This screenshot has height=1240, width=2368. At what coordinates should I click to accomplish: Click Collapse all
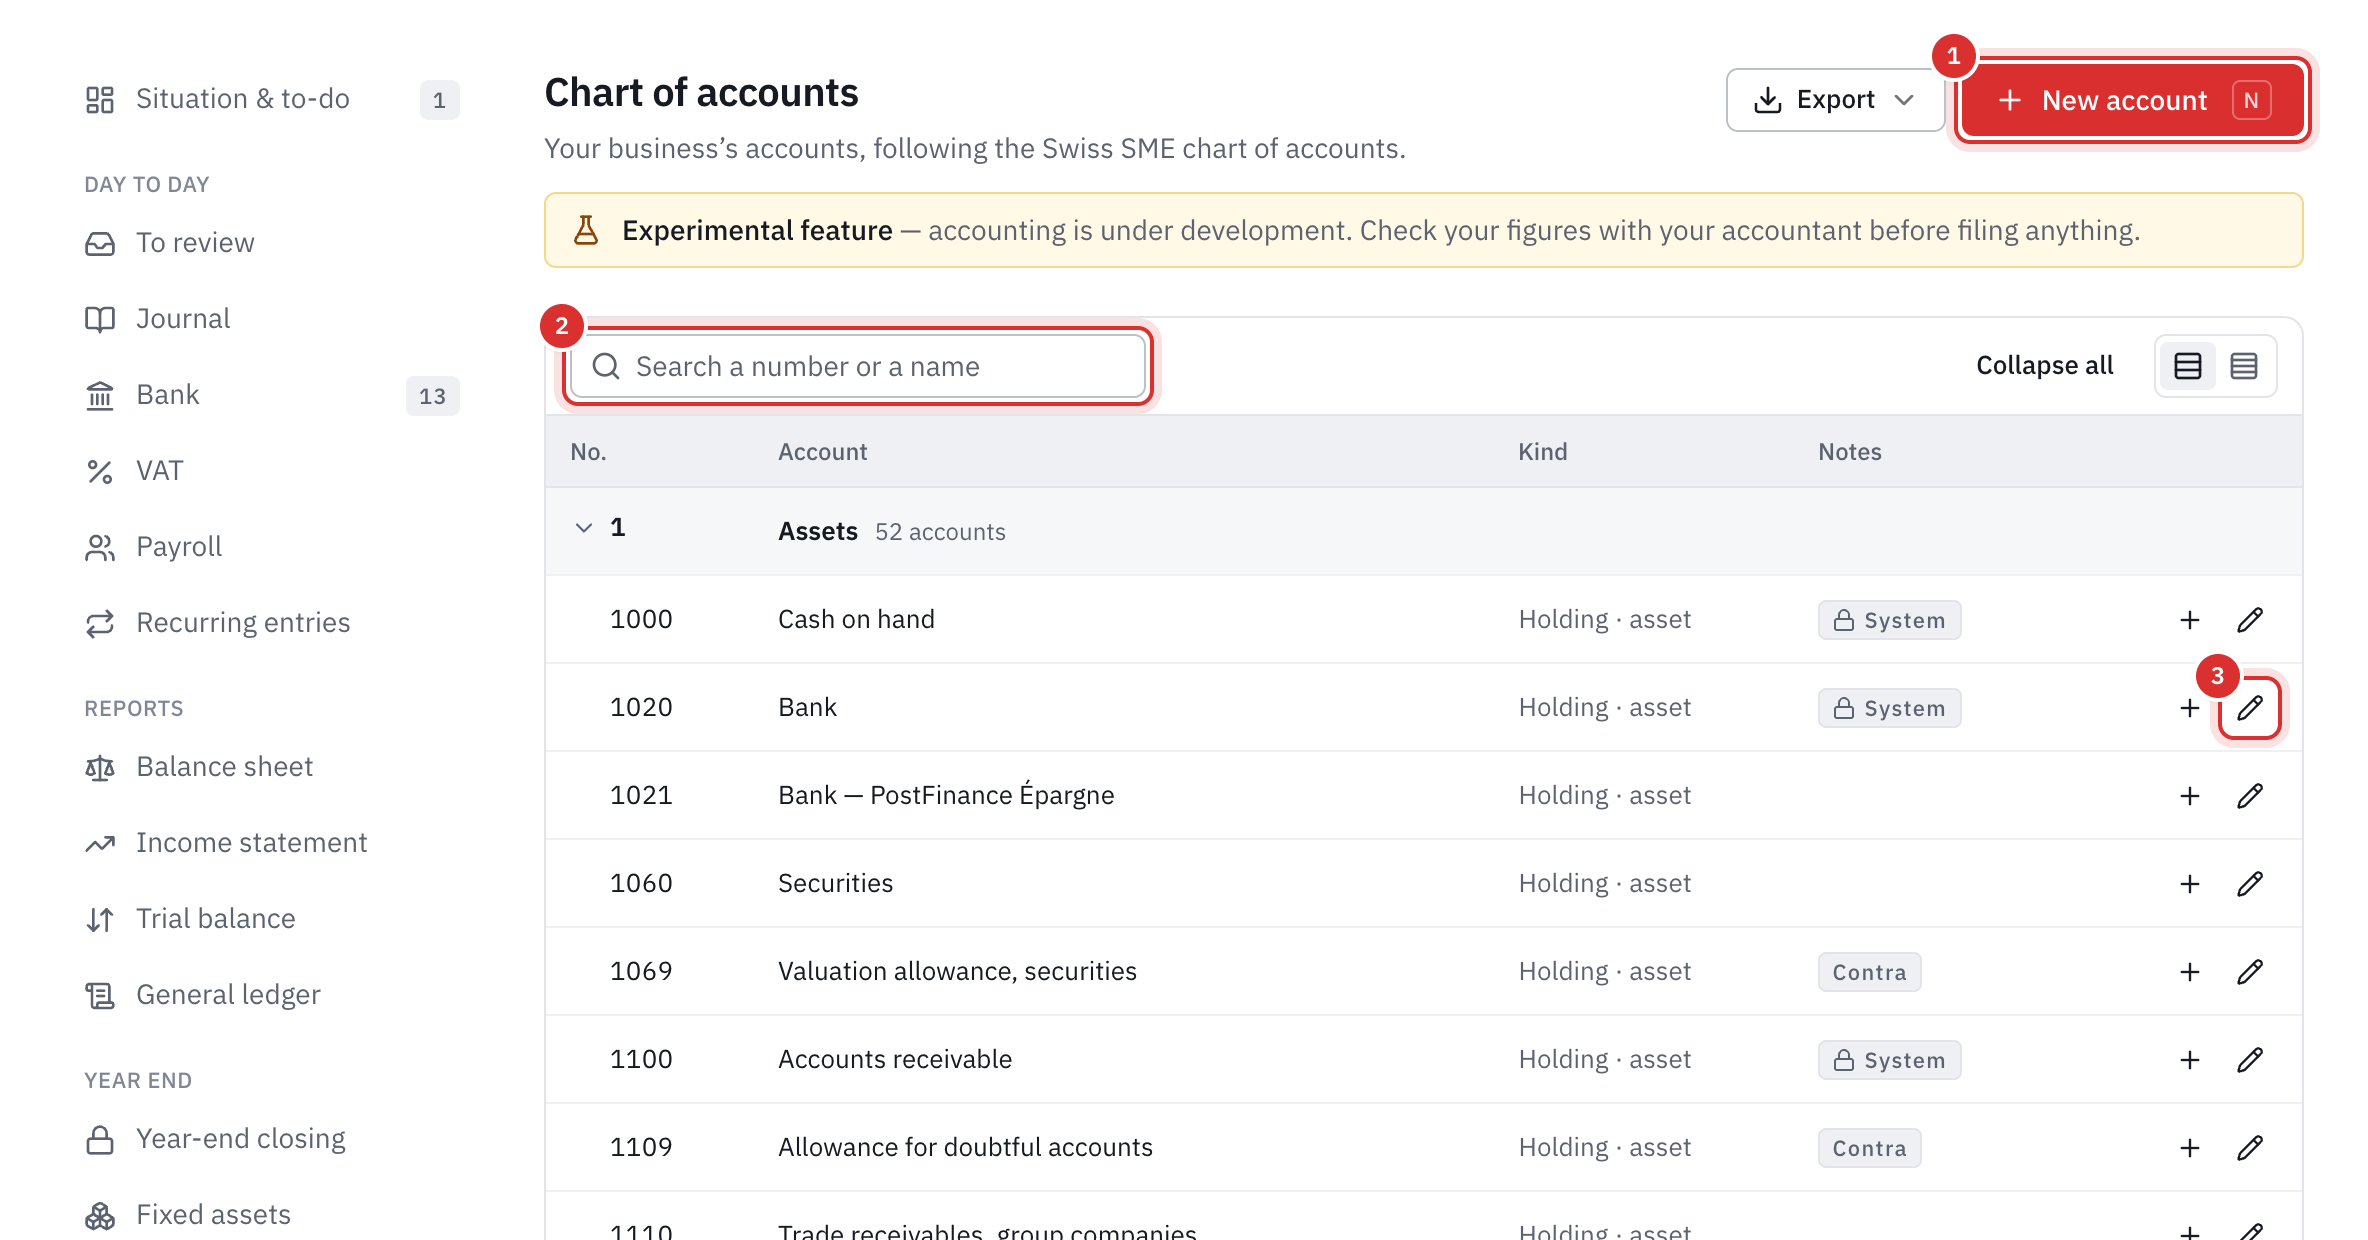pyautogui.click(x=2044, y=366)
